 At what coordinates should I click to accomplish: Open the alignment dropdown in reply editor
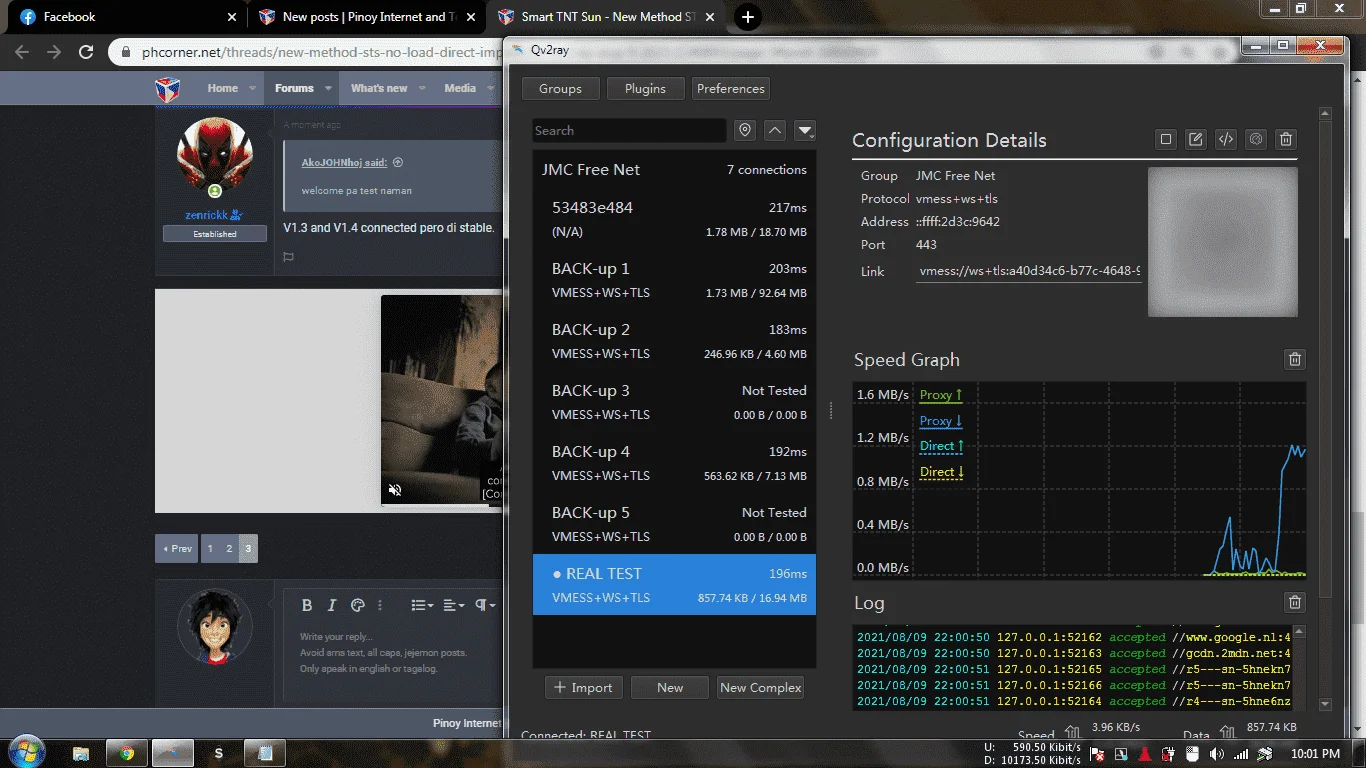453,605
